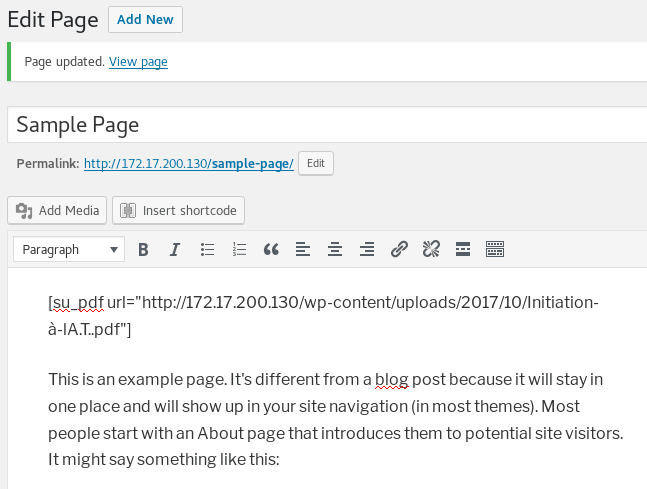Screen dimensions: 647x489
Task: Open the sample-page permalink URL
Action: [x=189, y=164]
